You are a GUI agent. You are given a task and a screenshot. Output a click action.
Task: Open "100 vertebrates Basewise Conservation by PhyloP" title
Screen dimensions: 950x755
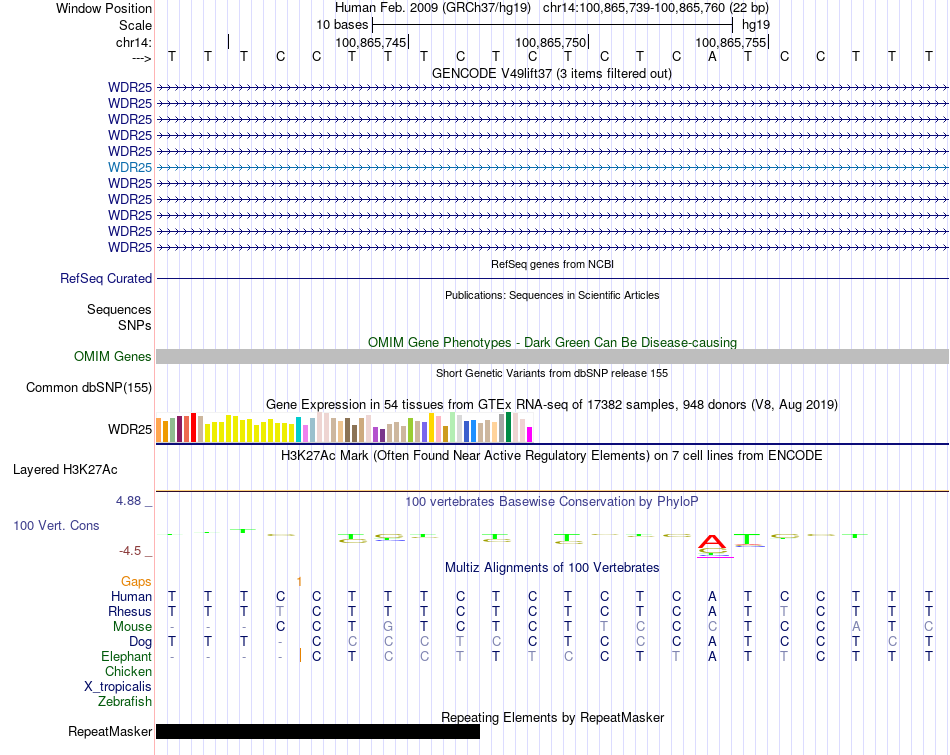click(551, 502)
